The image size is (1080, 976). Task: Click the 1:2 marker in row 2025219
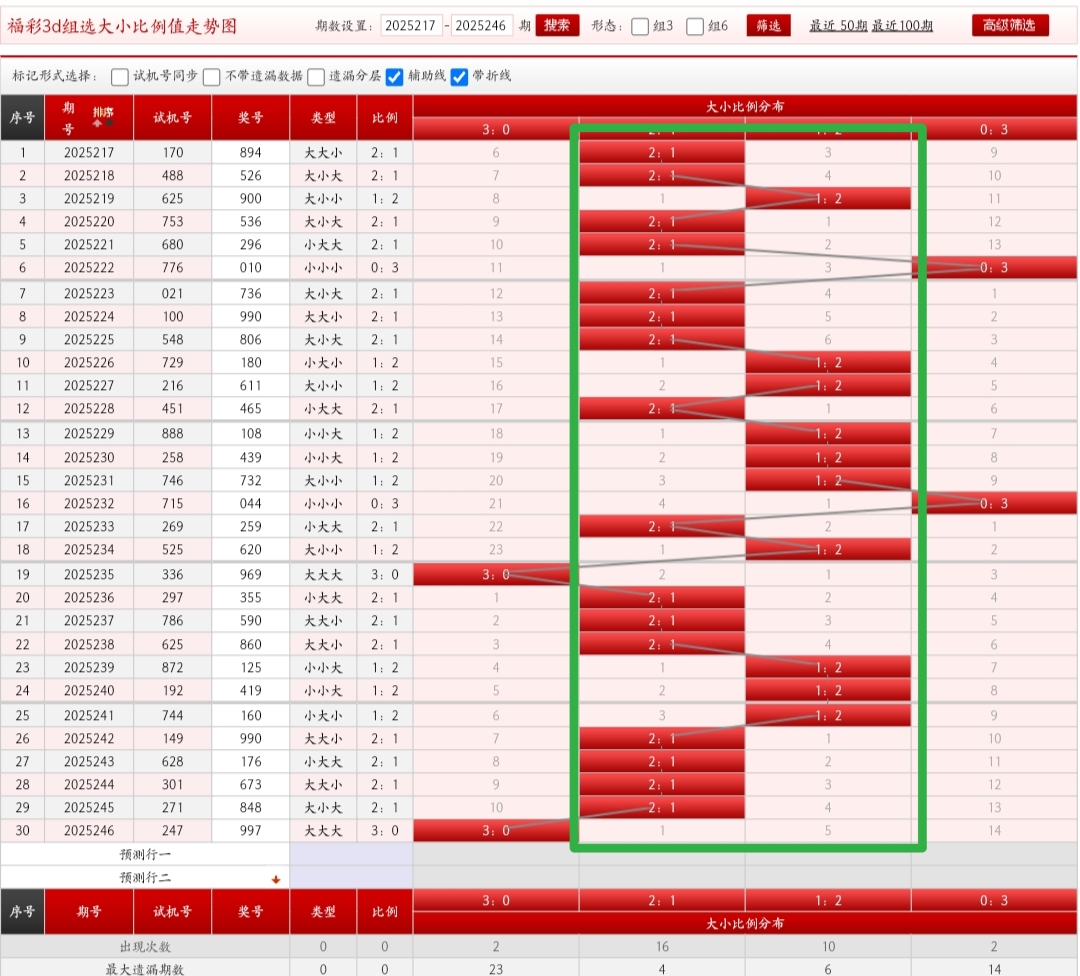click(x=828, y=199)
